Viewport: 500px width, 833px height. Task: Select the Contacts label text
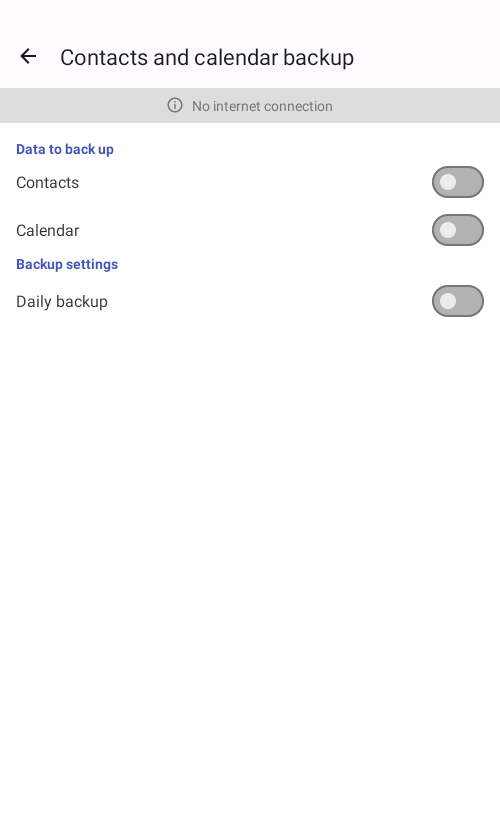tap(47, 183)
